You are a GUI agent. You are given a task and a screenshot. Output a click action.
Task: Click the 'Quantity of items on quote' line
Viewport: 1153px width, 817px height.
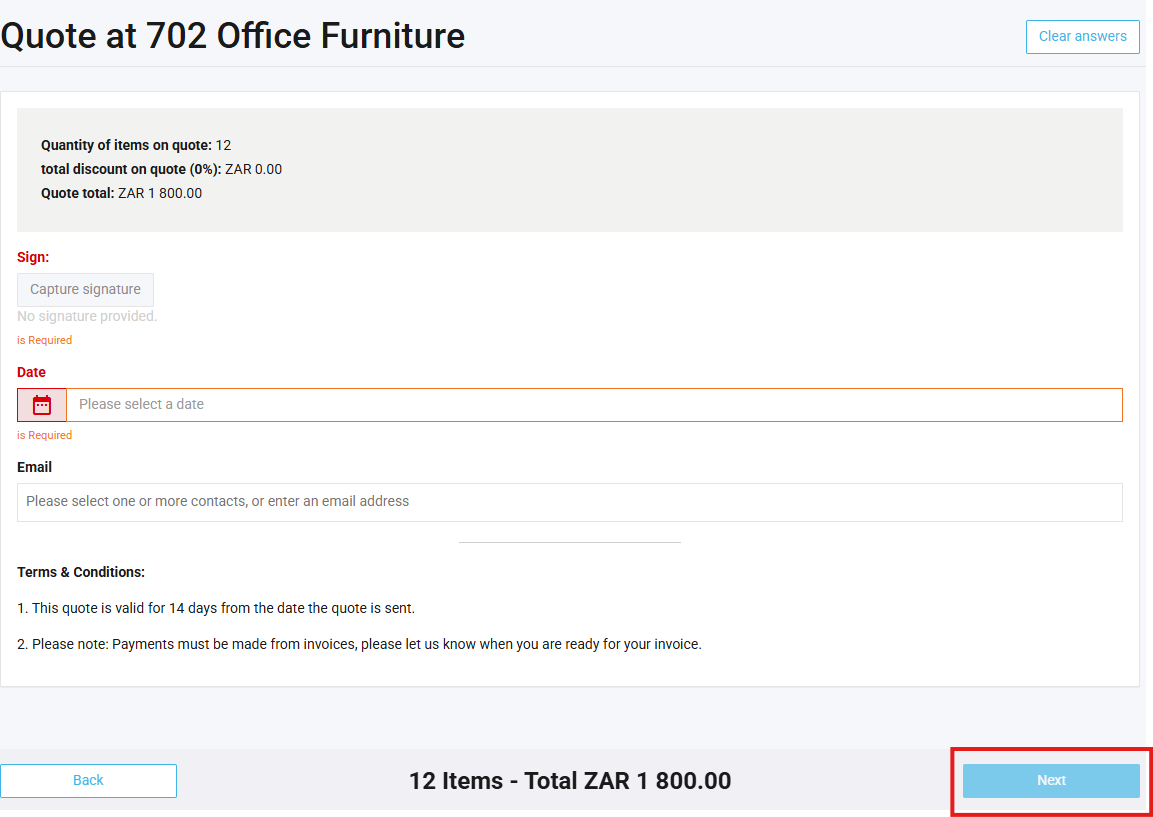pyautogui.click(x=136, y=145)
